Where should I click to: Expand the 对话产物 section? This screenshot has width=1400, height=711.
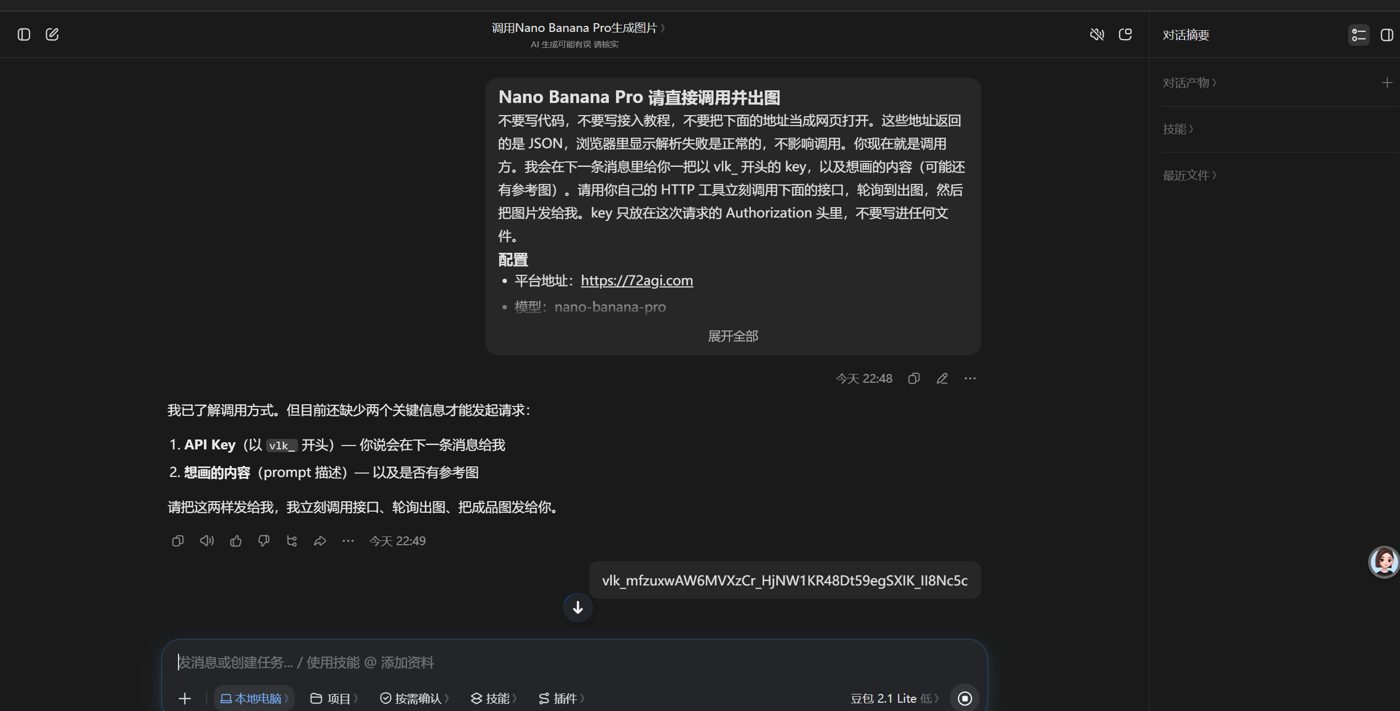point(1189,83)
